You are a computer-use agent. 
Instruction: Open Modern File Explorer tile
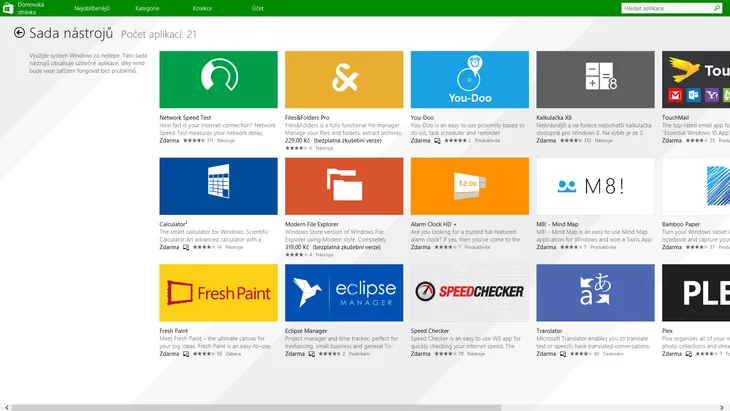click(x=344, y=186)
